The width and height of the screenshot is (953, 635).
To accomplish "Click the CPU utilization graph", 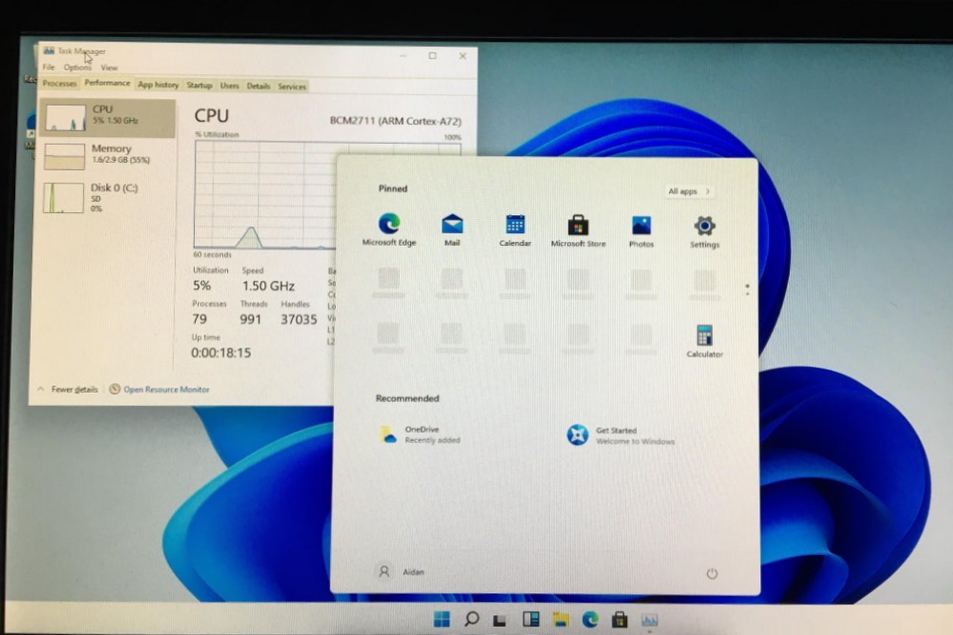I will pyautogui.click(x=266, y=195).
